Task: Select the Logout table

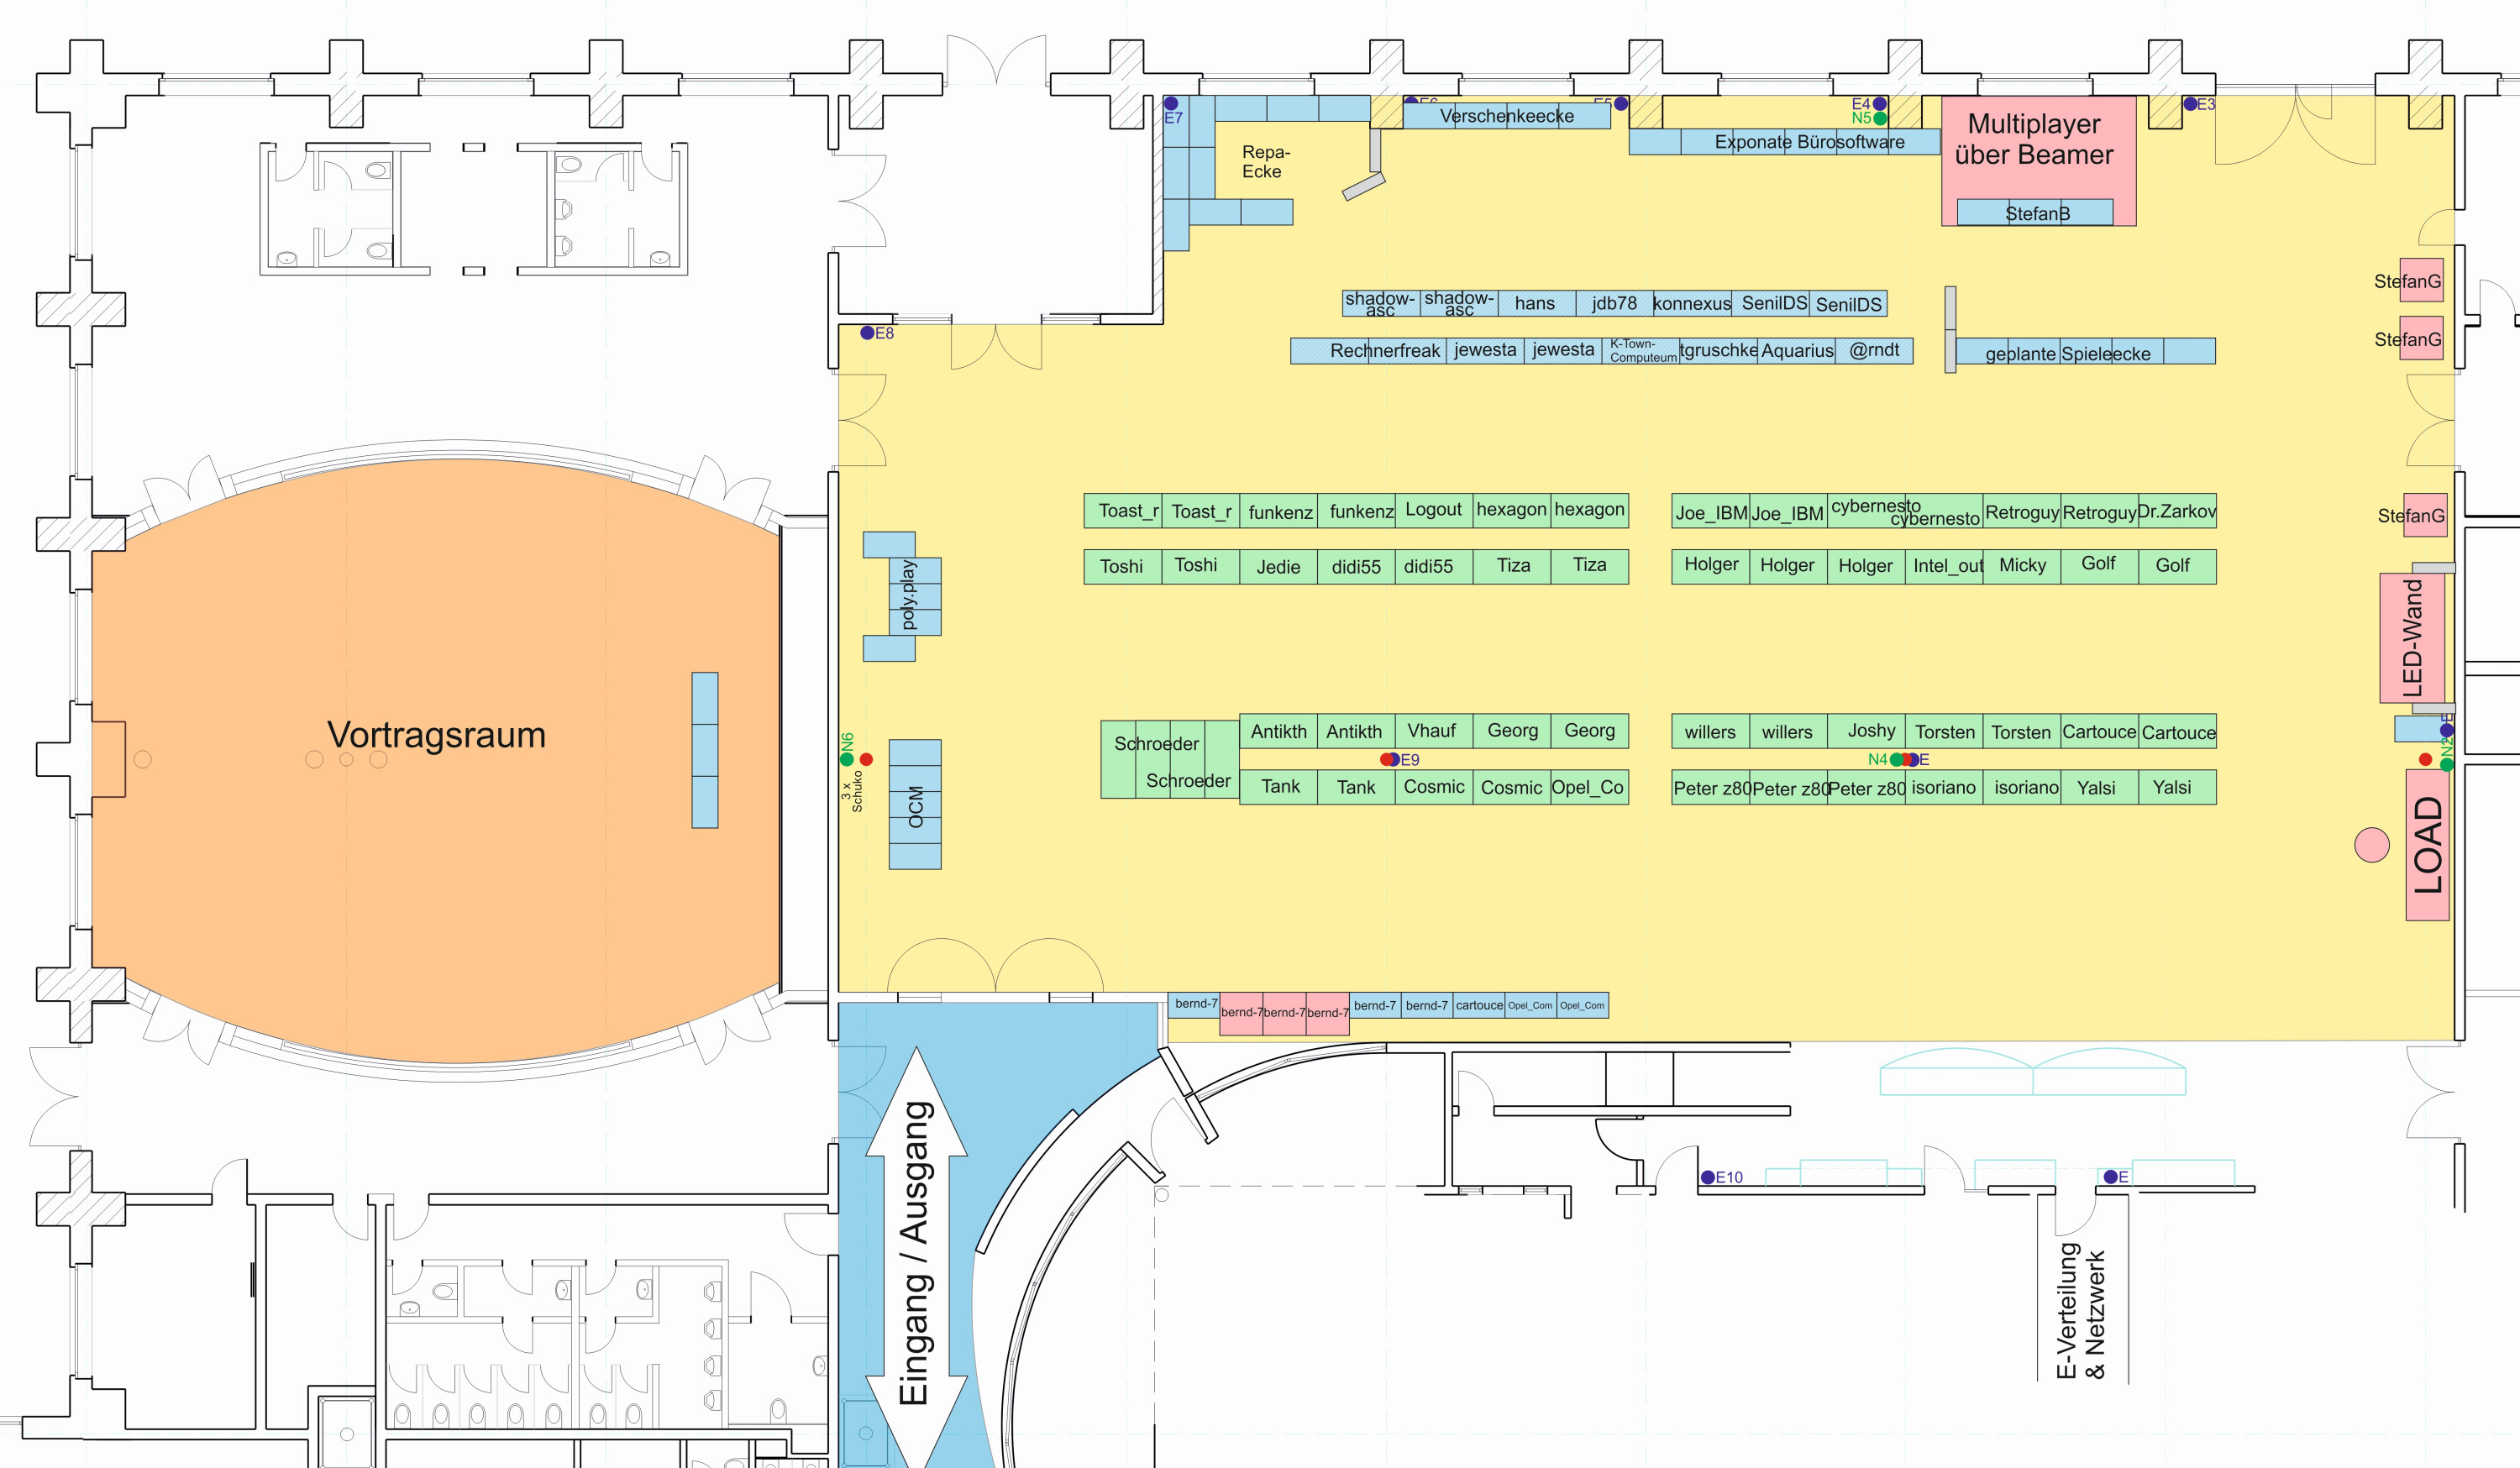Action: click(1433, 510)
